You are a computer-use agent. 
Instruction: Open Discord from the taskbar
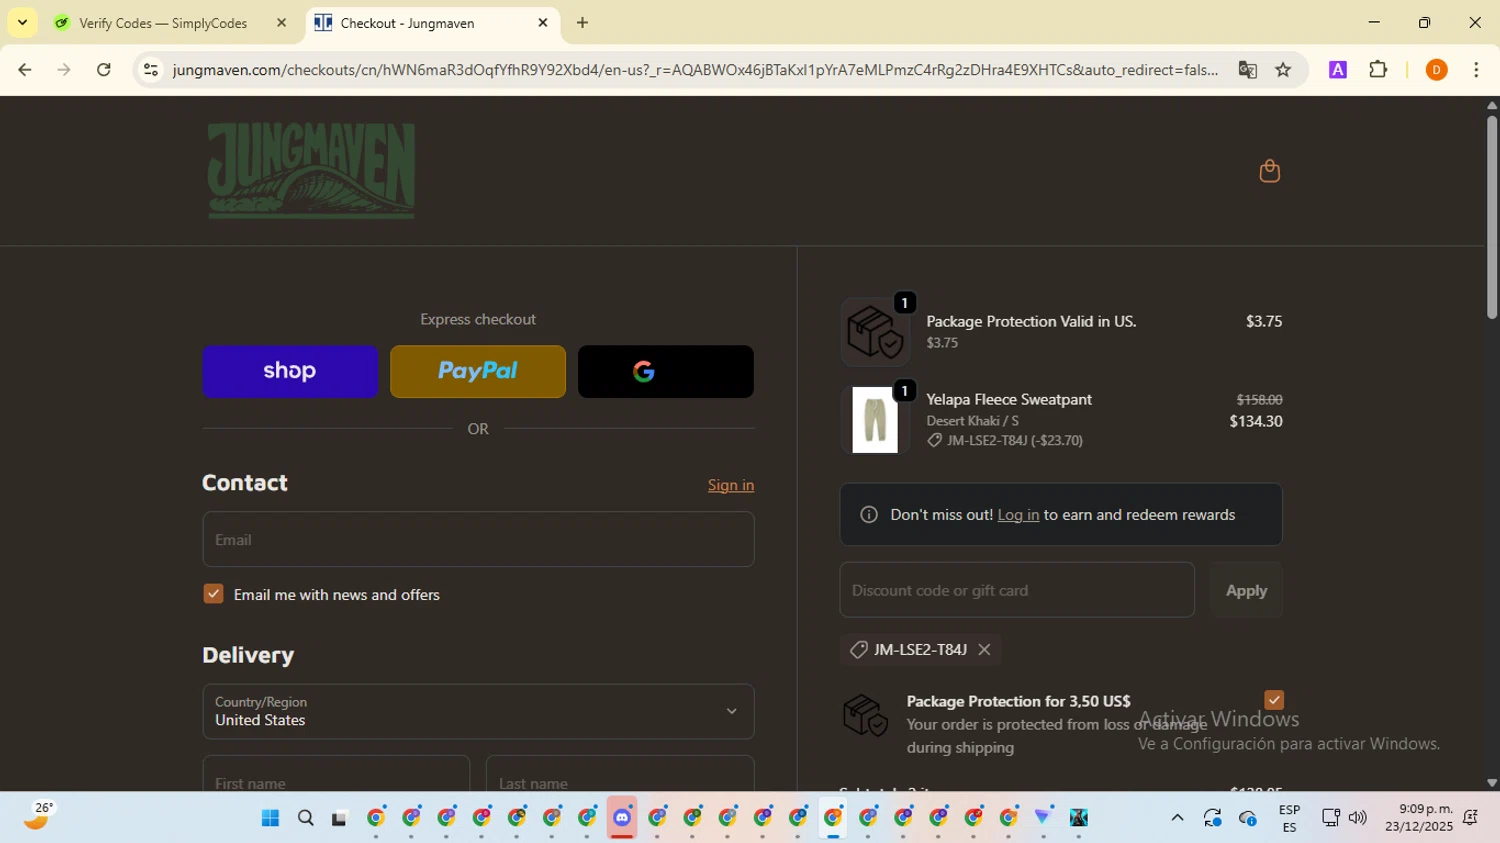622,818
